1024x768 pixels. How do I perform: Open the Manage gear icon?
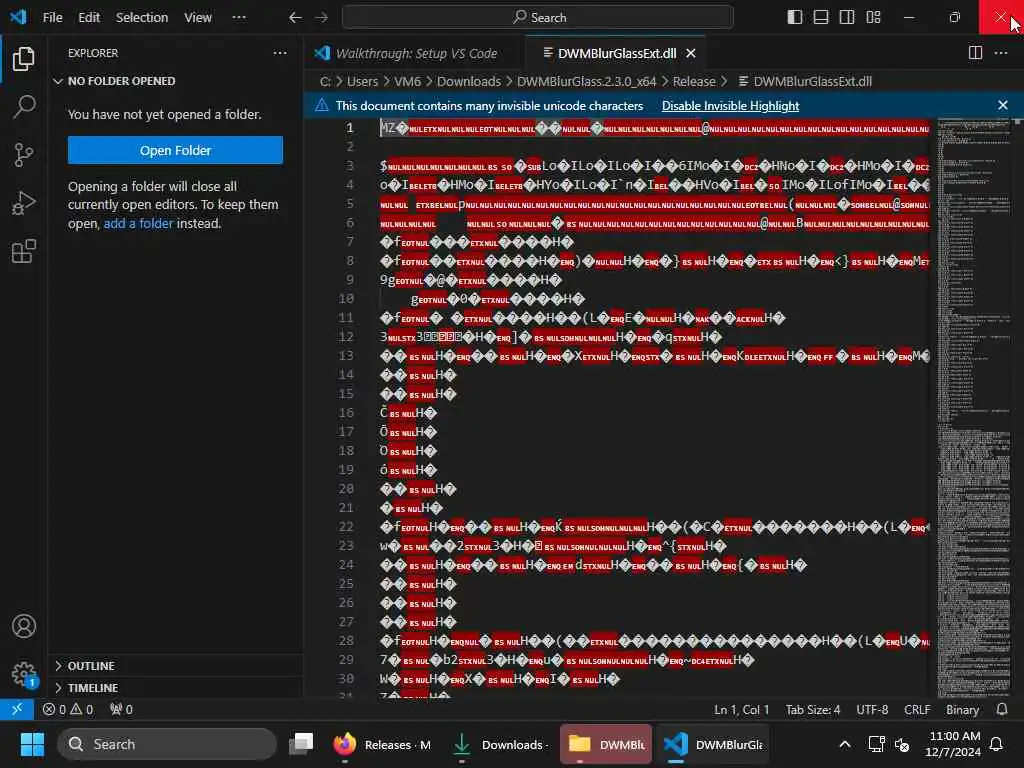(24, 673)
